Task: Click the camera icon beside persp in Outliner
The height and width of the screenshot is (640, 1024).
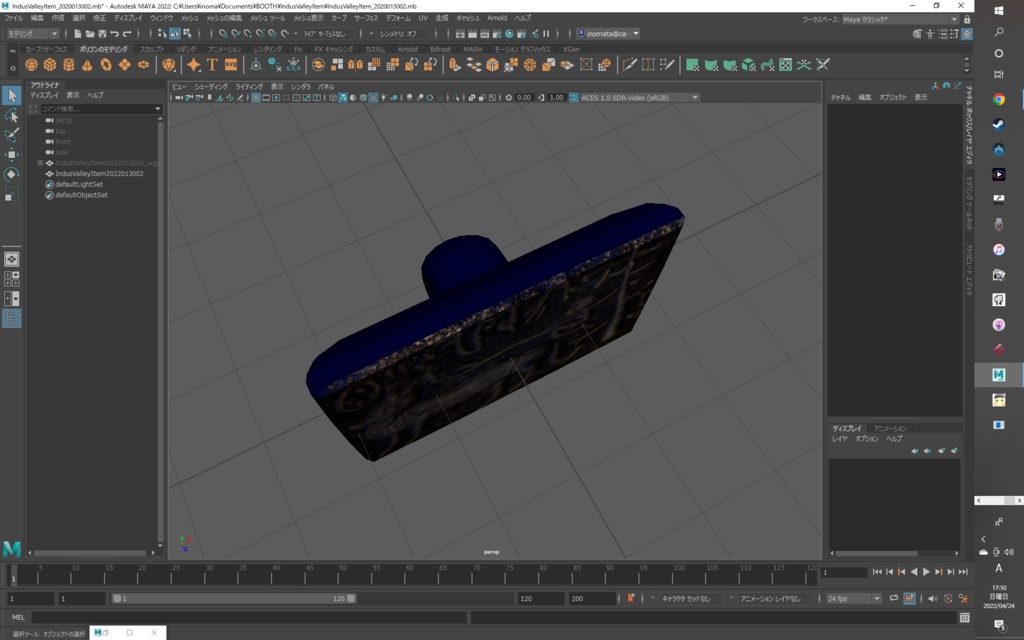Action: pyautogui.click(x=50, y=121)
